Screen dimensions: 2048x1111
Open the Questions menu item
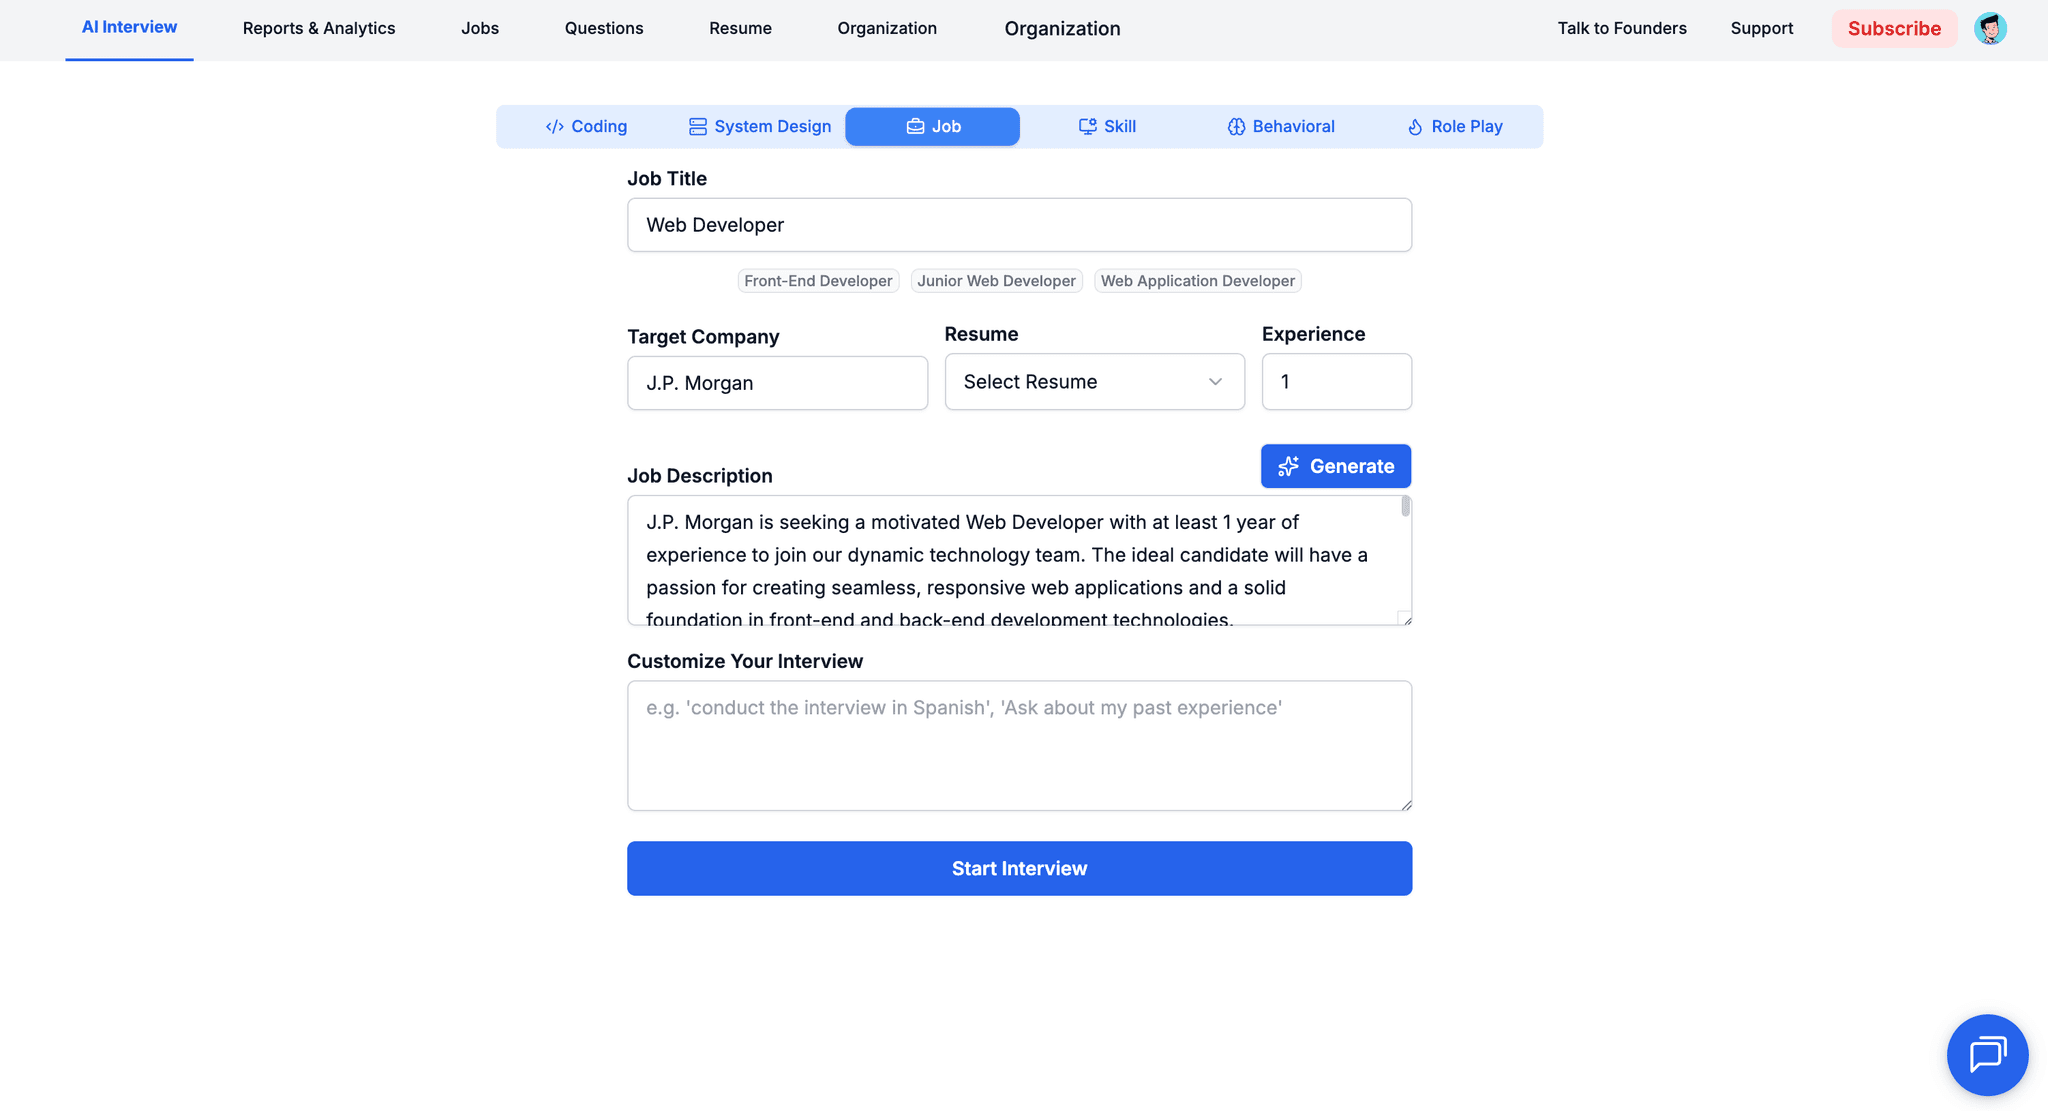[604, 28]
